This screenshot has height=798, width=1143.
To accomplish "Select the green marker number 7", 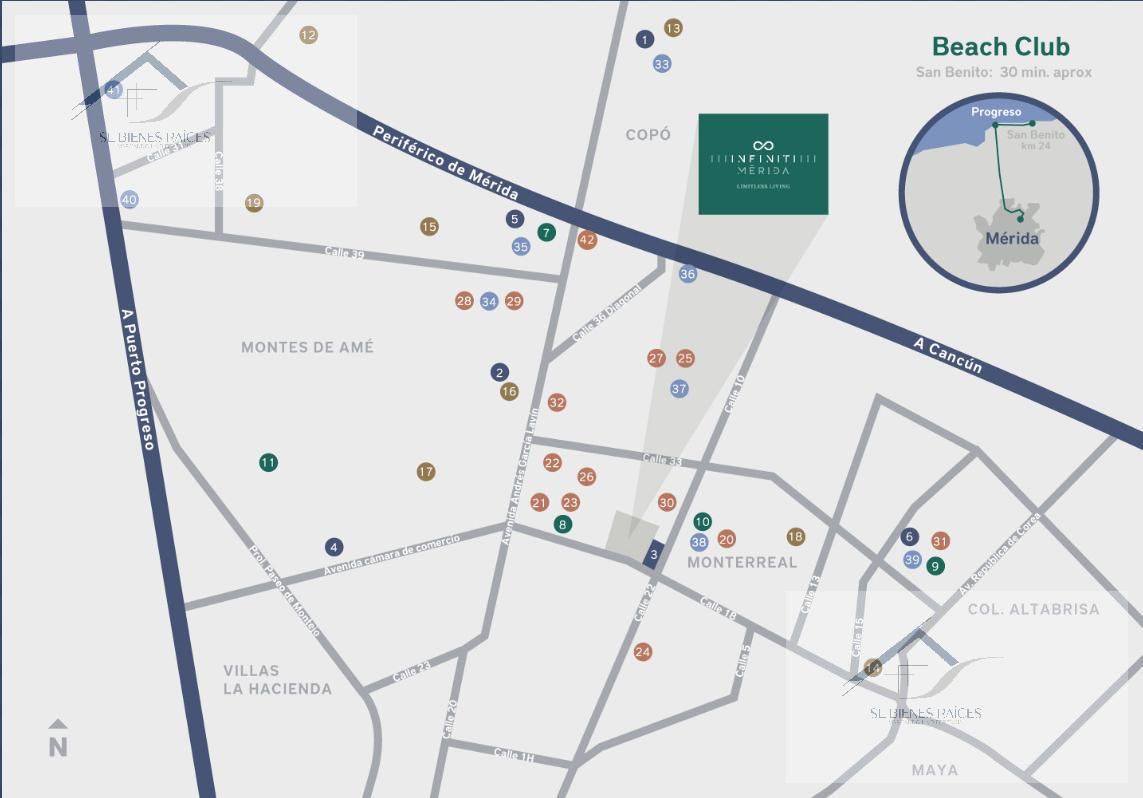I will pos(546,232).
